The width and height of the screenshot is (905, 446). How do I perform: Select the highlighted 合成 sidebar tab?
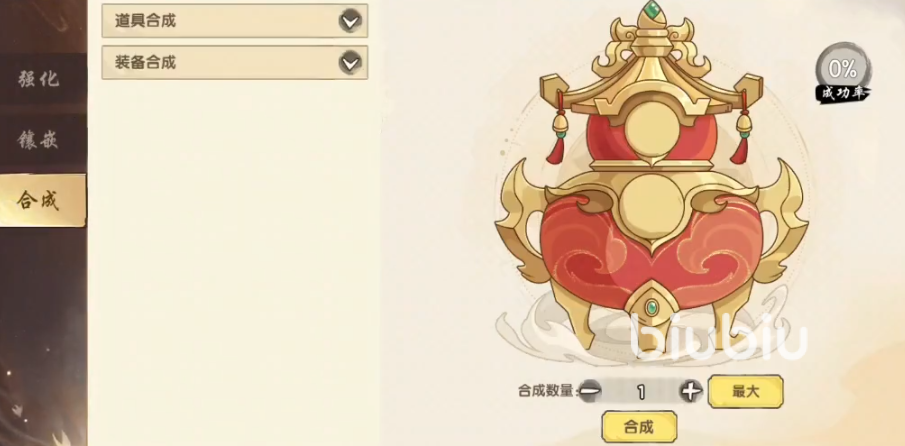pyautogui.click(x=39, y=200)
